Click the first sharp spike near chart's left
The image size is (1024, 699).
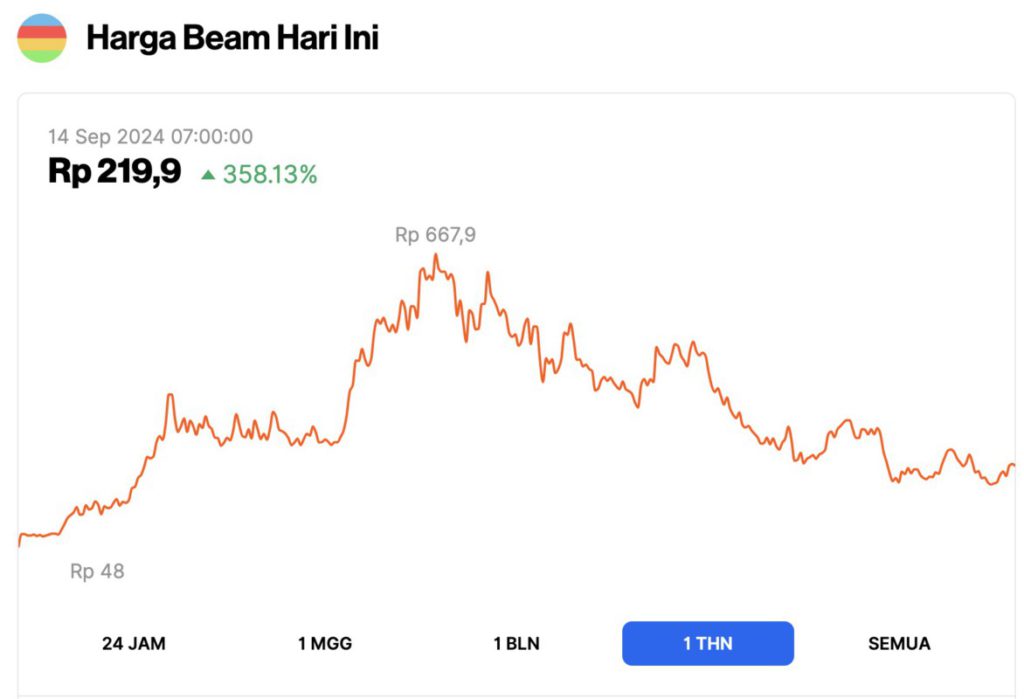tap(170, 396)
